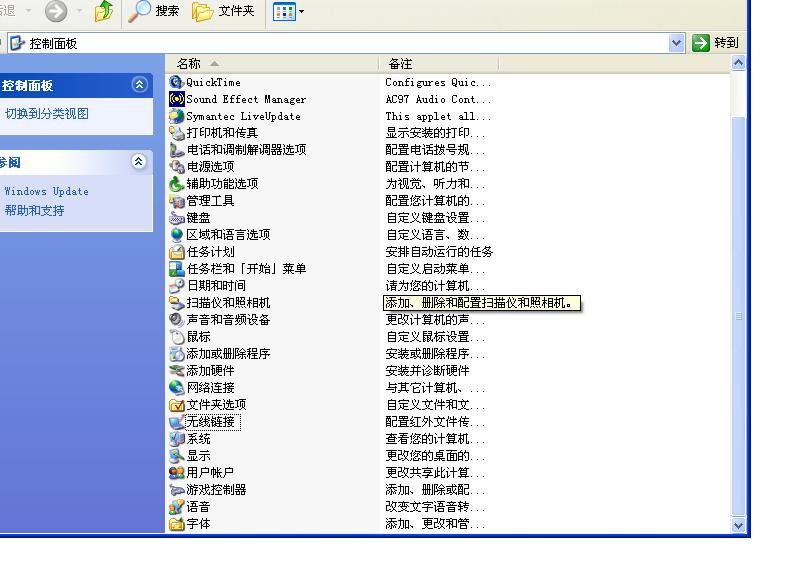Click the scrollbar up arrow

coord(738,63)
